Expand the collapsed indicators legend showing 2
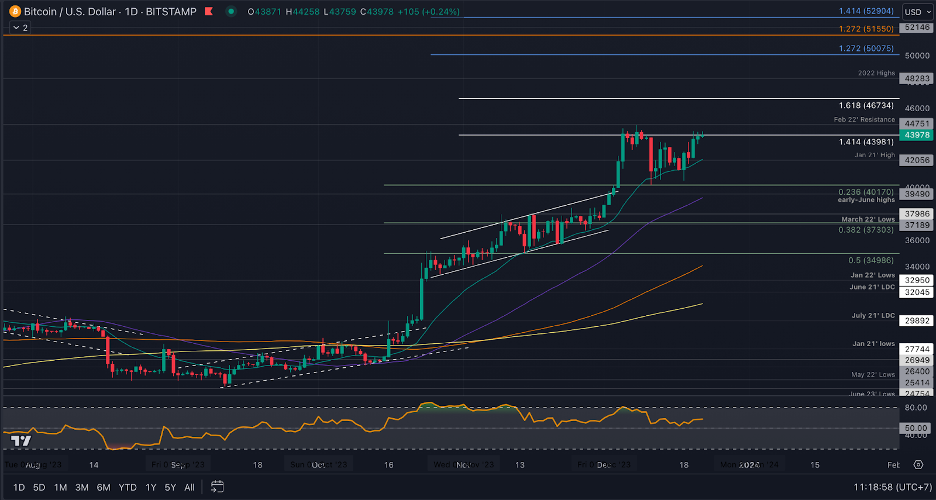This screenshot has width=936, height=500. pyautogui.click(x=19, y=28)
